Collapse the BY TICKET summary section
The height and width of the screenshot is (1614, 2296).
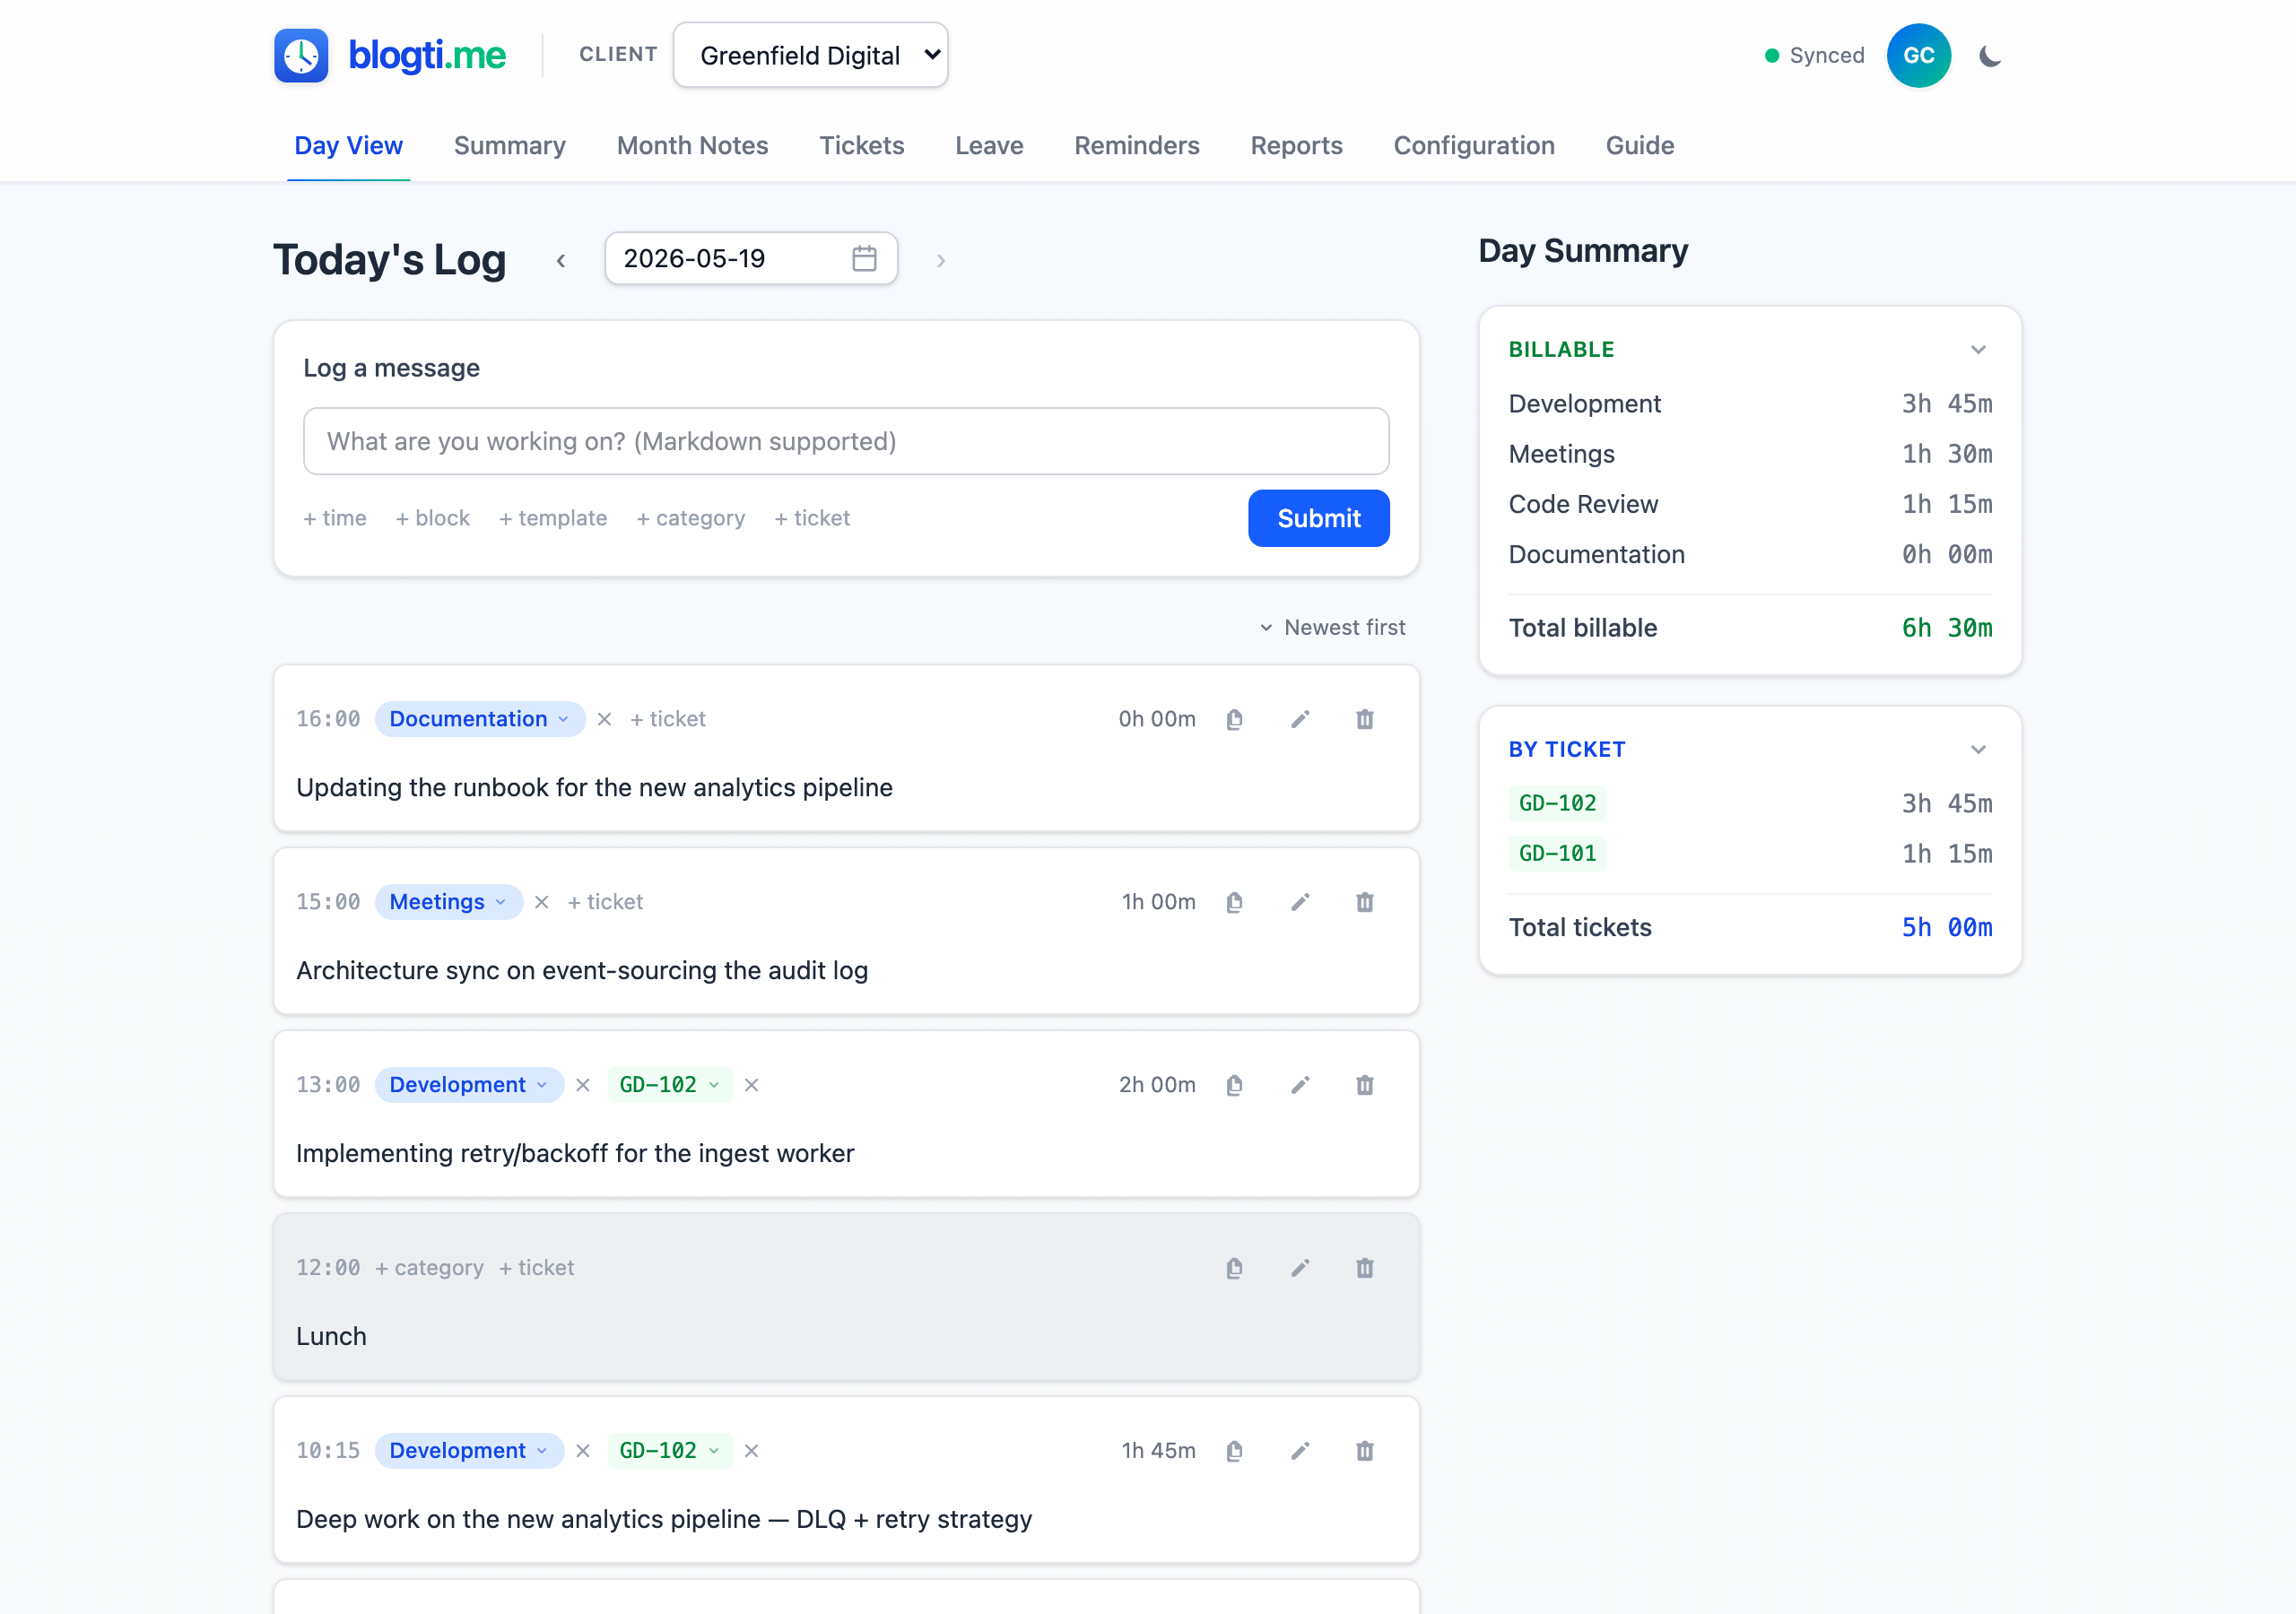point(1977,750)
